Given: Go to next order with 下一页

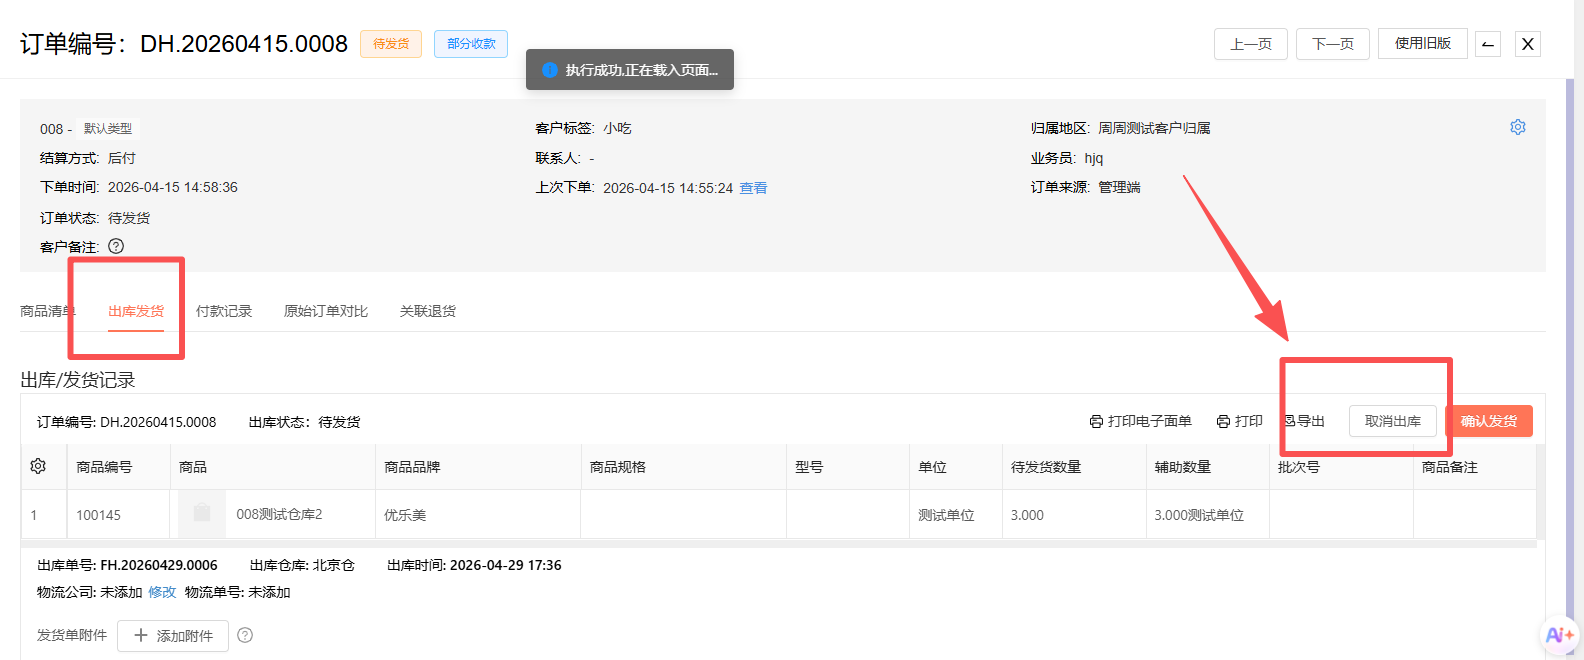Looking at the screenshot, I should (x=1333, y=44).
